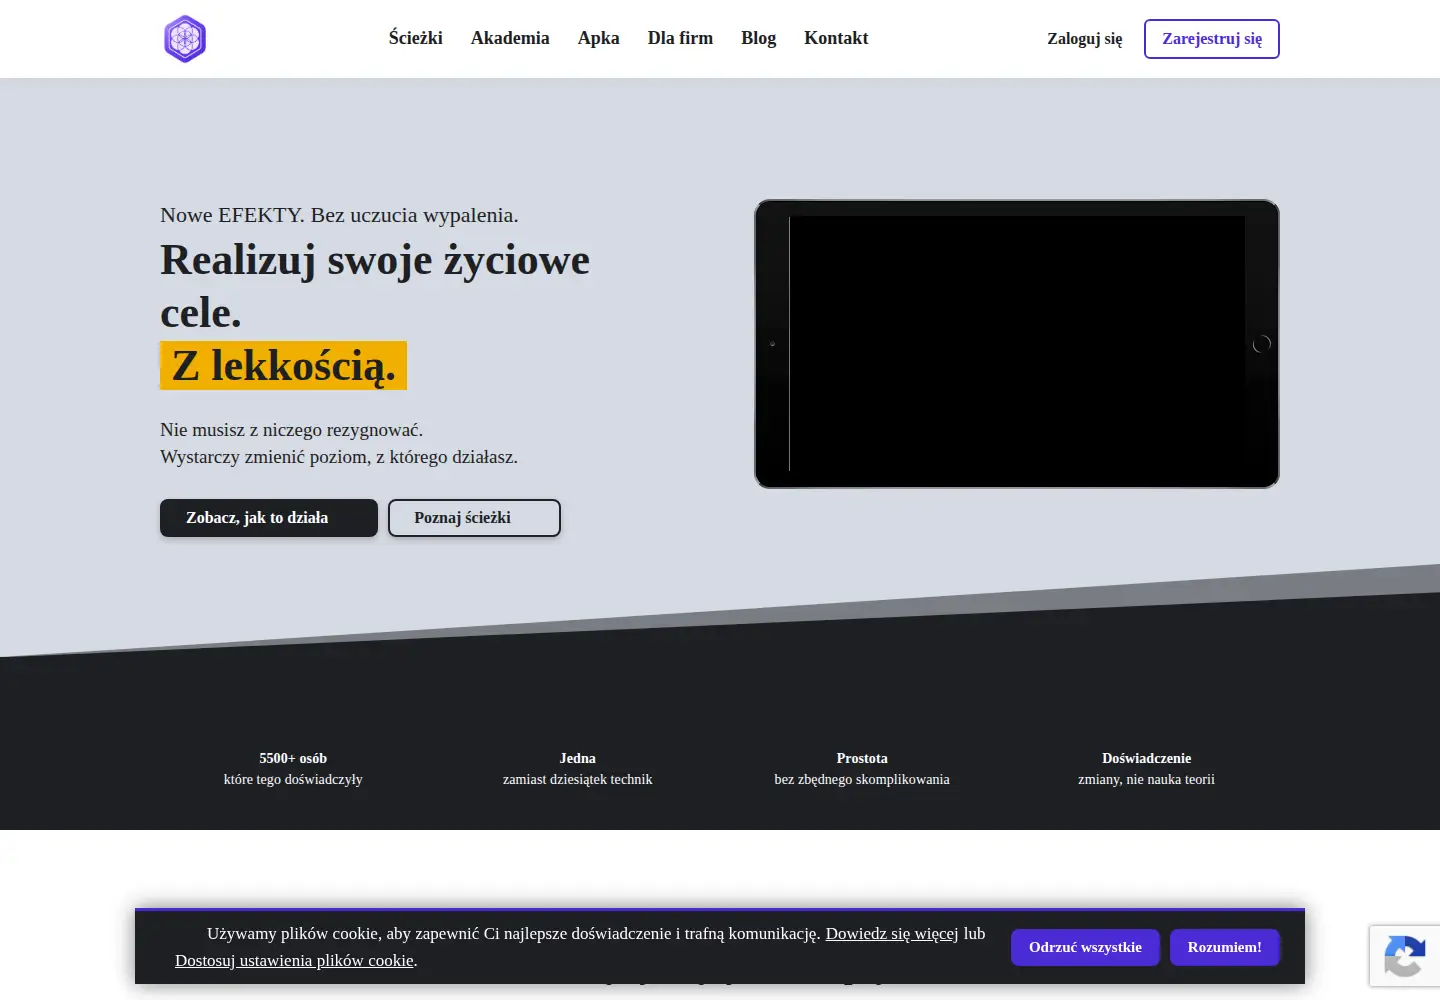Click the Zobacz, jak to działa button
The height and width of the screenshot is (1000, 1440).
pyautogui.click(x=269, y=518)
